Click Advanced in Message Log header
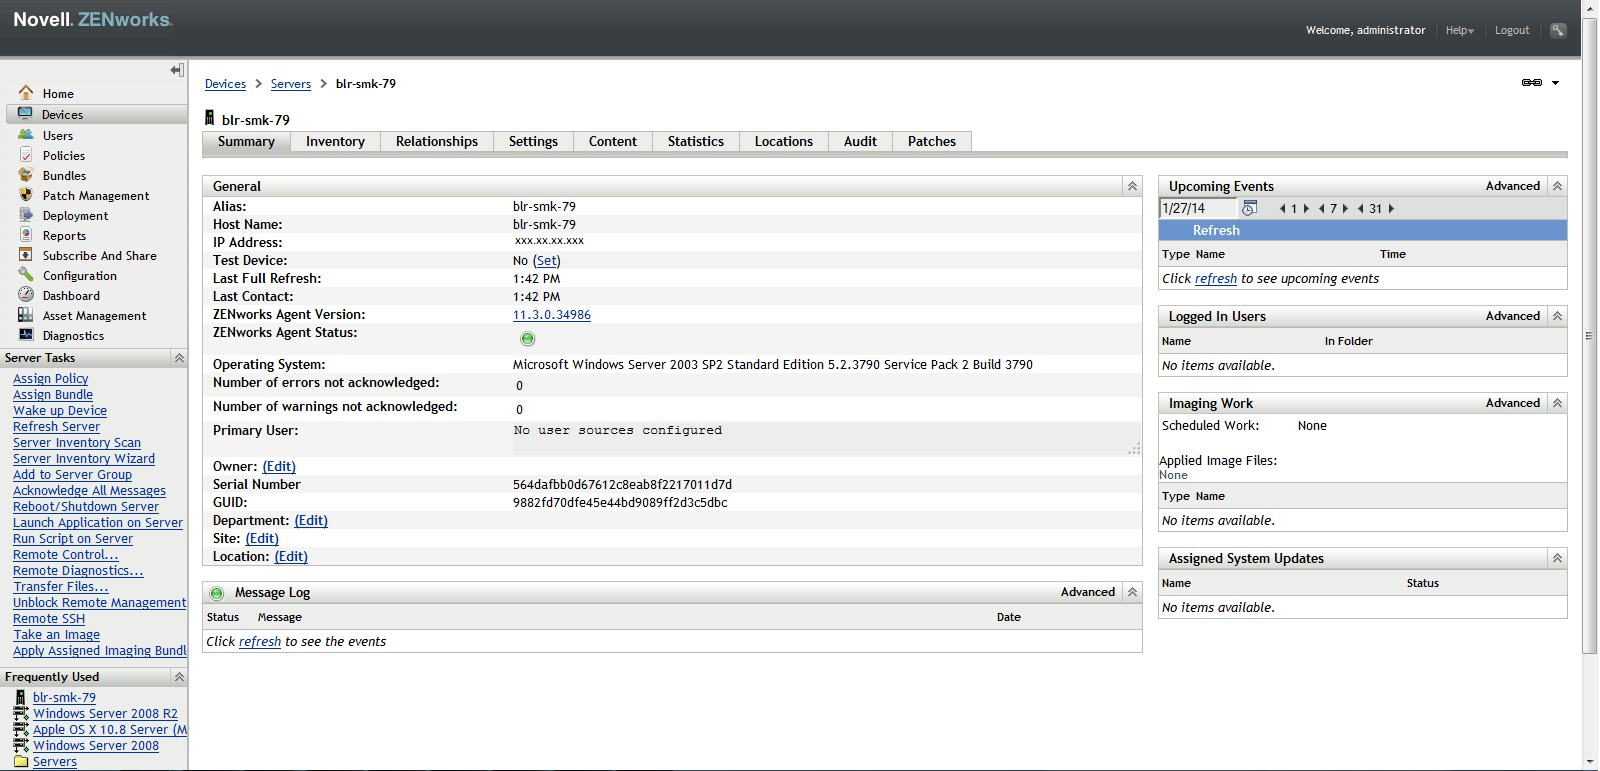Screen dimensions: 1600x771 (x=1088, y=592)
